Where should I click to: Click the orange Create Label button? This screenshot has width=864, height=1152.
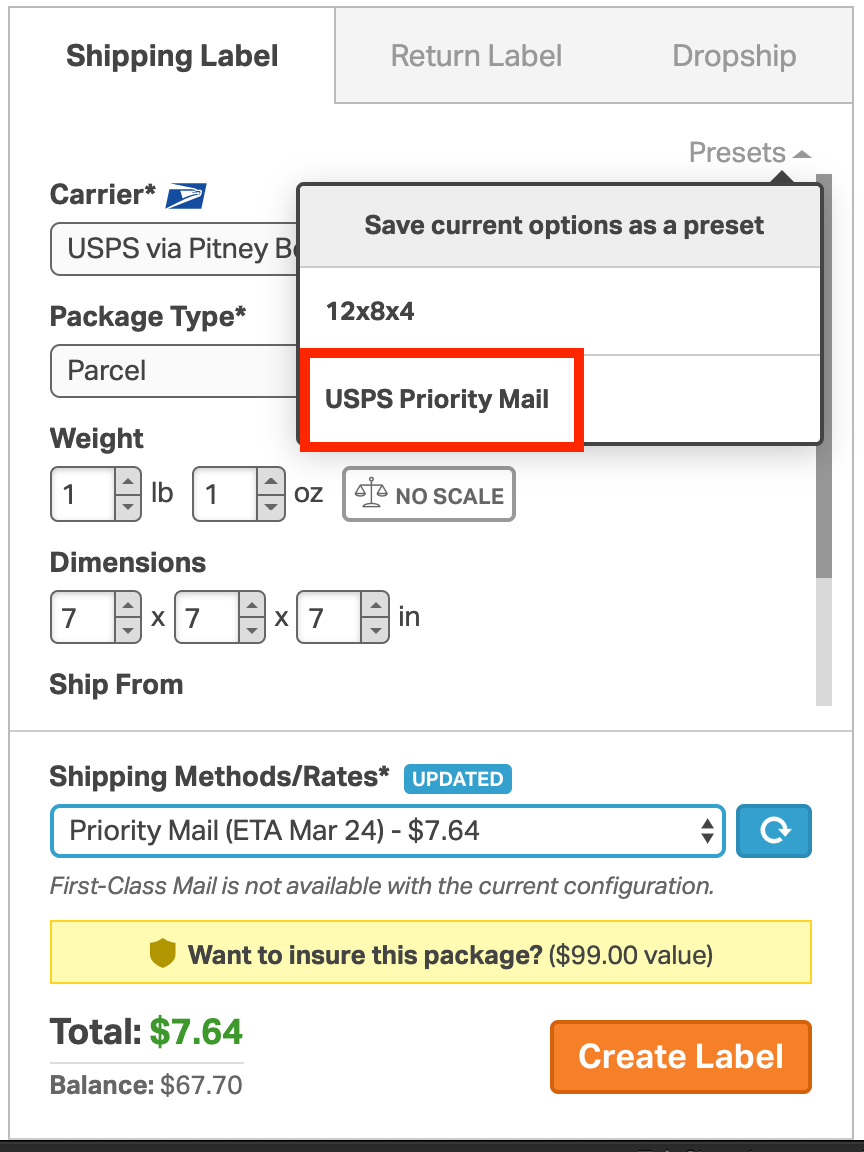680,1056
